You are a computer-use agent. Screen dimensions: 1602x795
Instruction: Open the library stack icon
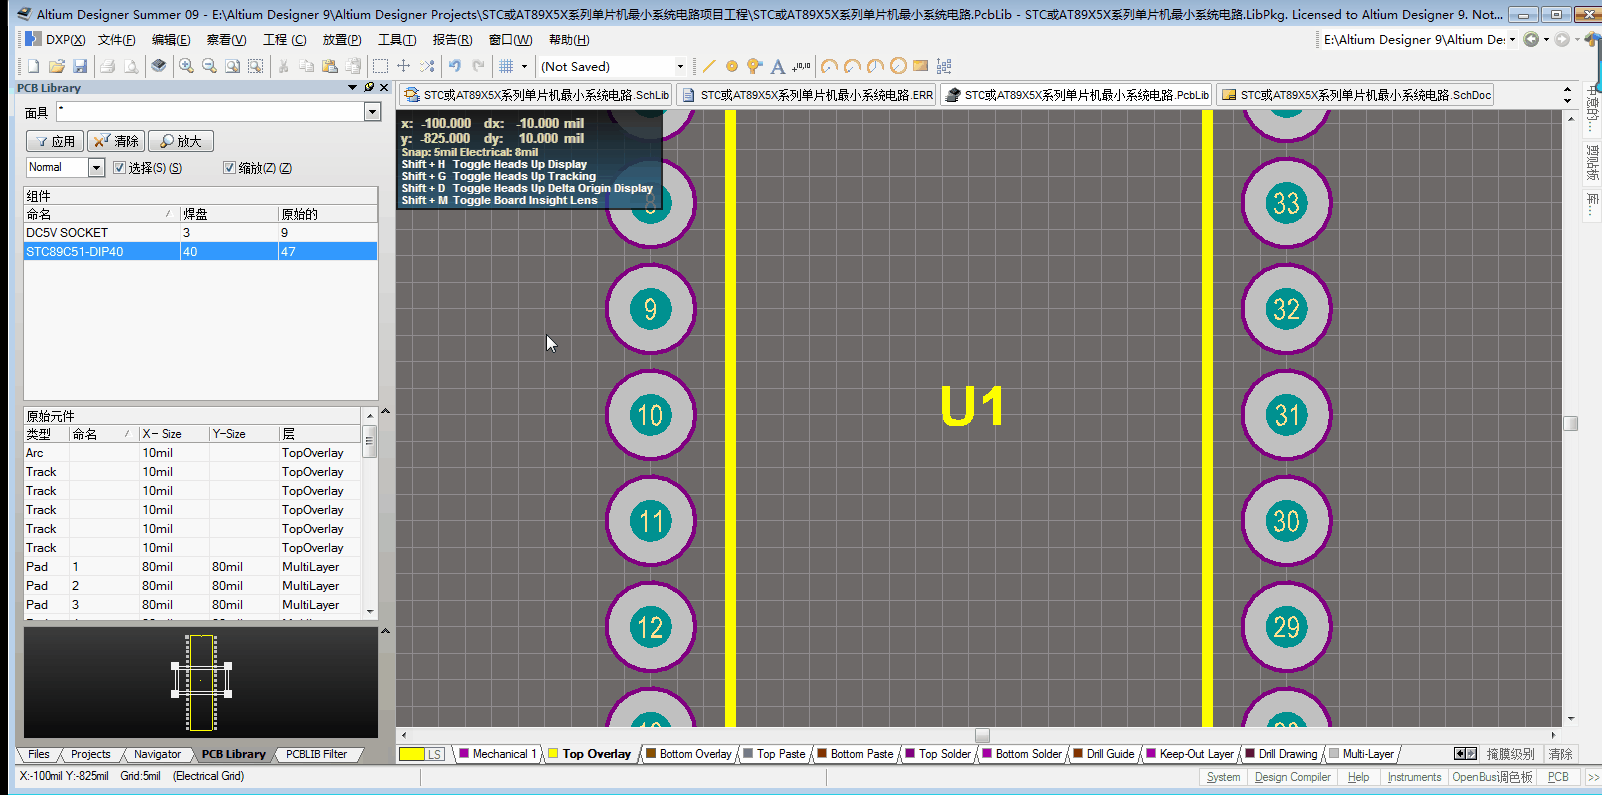[158, 66]
